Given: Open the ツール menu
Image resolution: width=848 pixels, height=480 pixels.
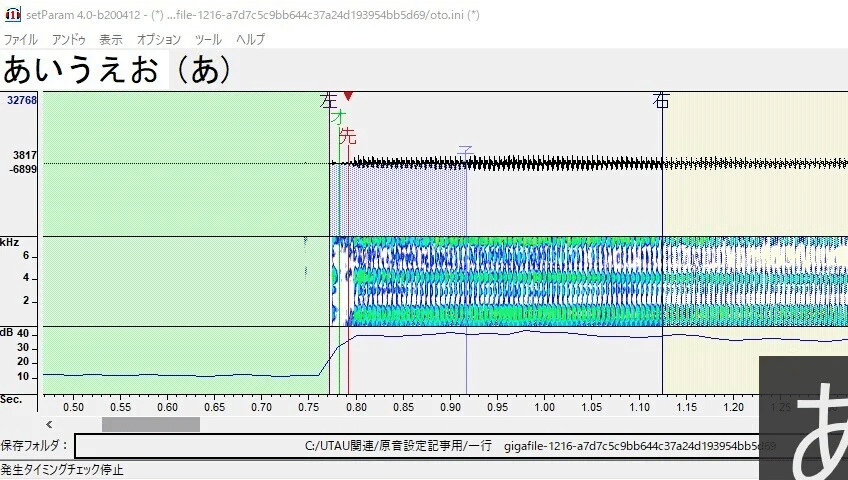Looking at the screenshot, I should tap(208, 39).
